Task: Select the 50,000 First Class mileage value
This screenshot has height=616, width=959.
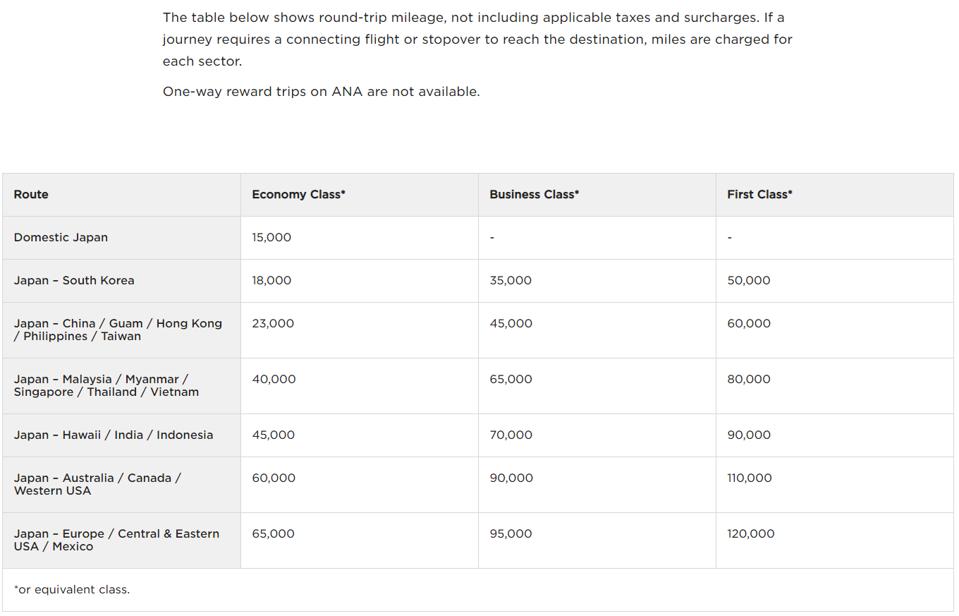Action: click(x=748, y=280)
